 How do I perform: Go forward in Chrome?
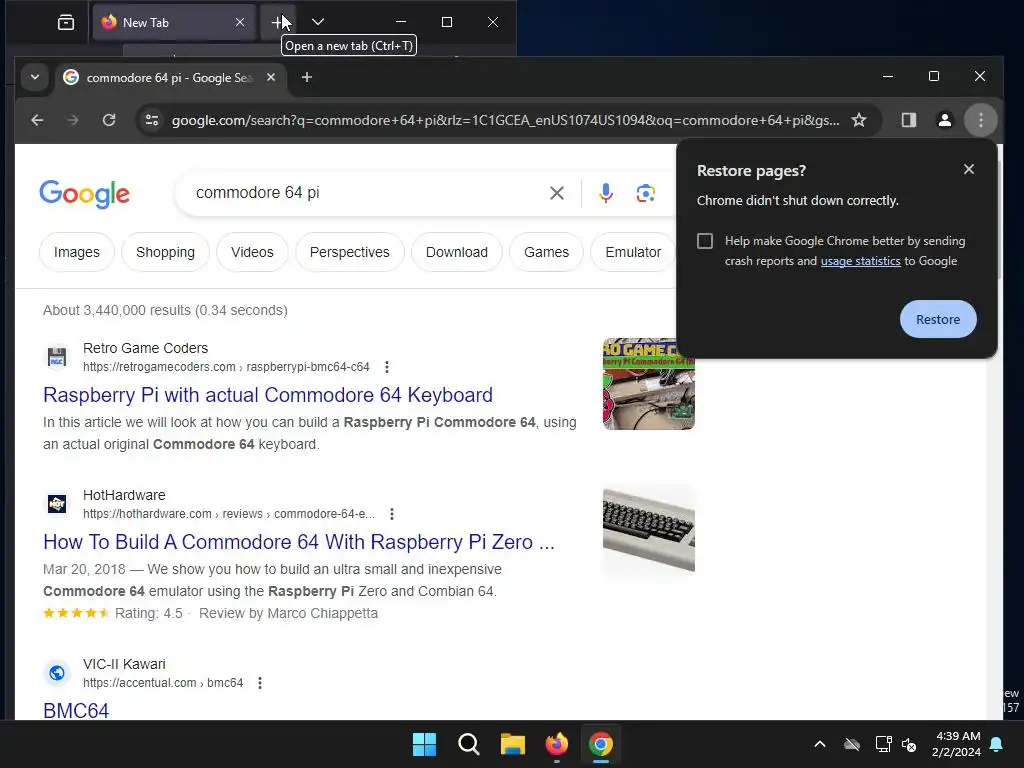(73, 120)
